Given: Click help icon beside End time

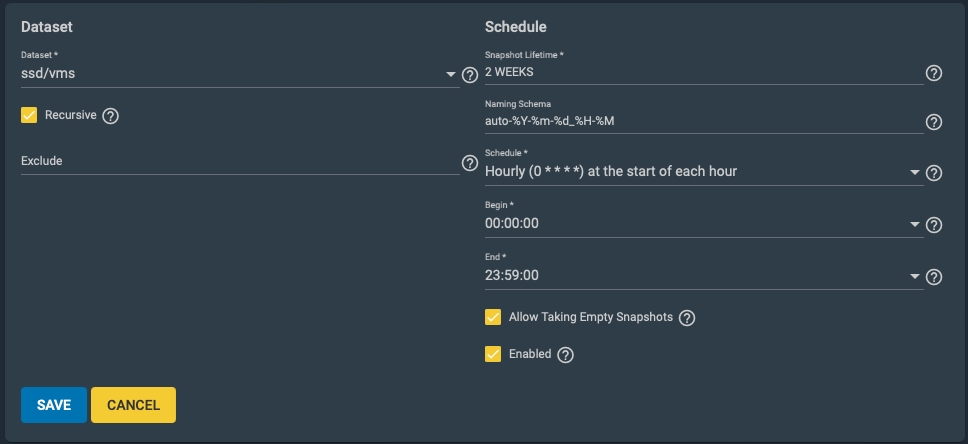Looking at the screenshot, I should 934,277.
